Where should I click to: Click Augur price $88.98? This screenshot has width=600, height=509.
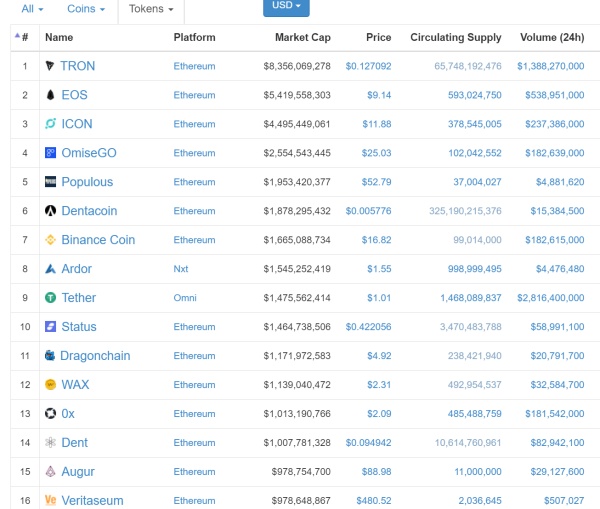tap(376, 471)
